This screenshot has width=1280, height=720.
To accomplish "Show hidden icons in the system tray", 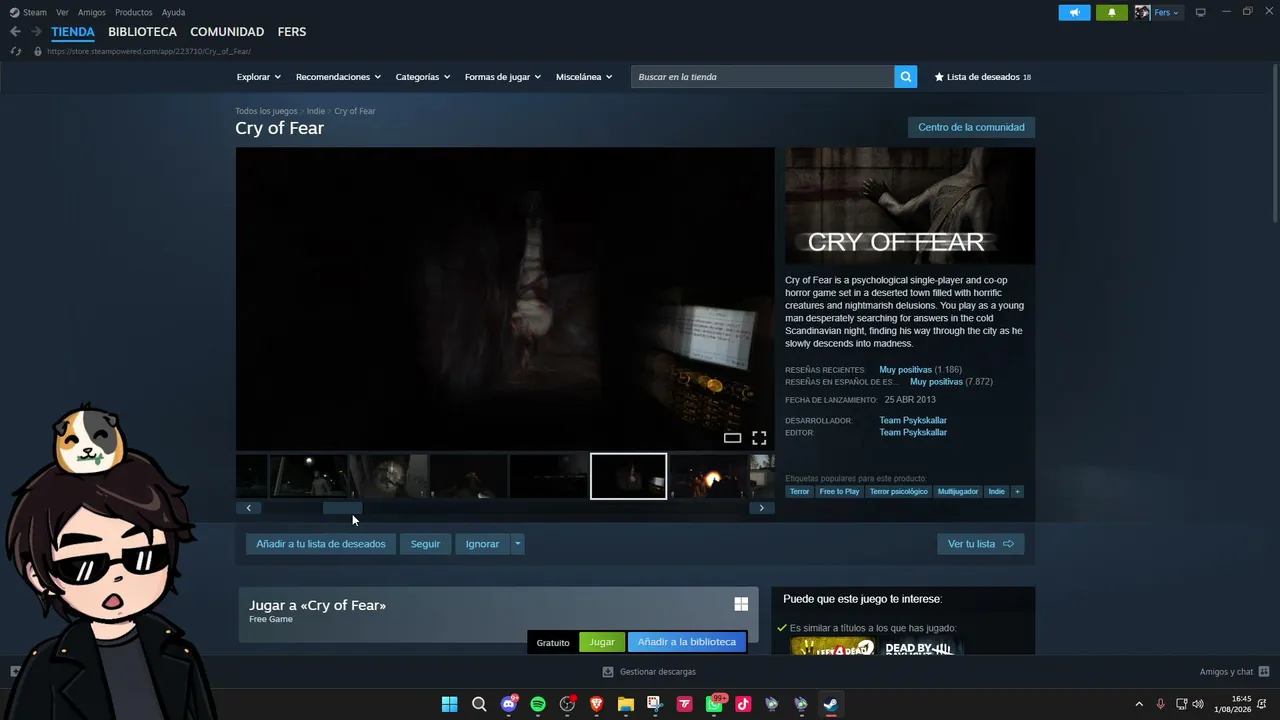I will click(1138, 704).
